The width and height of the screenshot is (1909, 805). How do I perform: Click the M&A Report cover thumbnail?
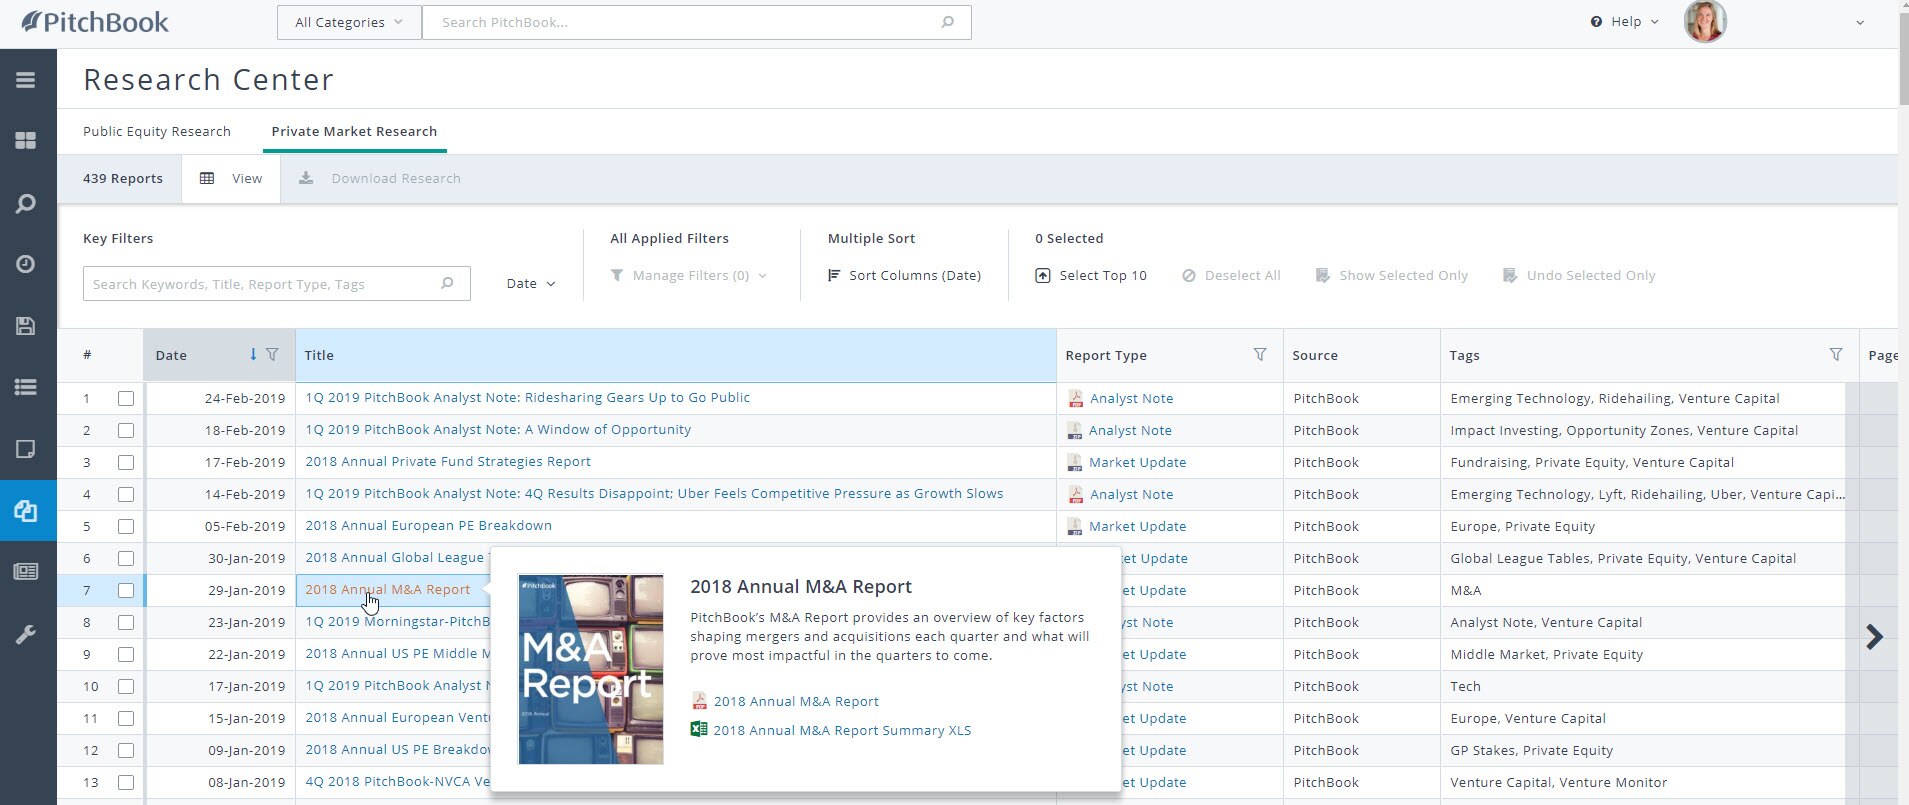click(591, 669)
